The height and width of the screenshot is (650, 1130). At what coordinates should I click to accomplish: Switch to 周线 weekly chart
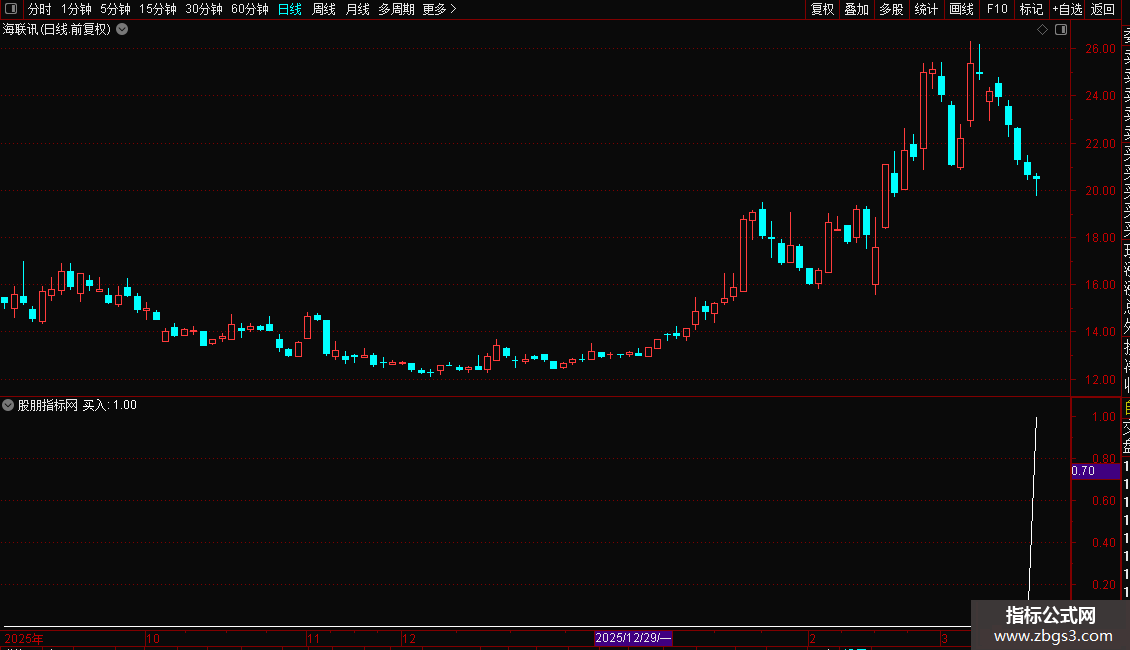coord(324,9)
